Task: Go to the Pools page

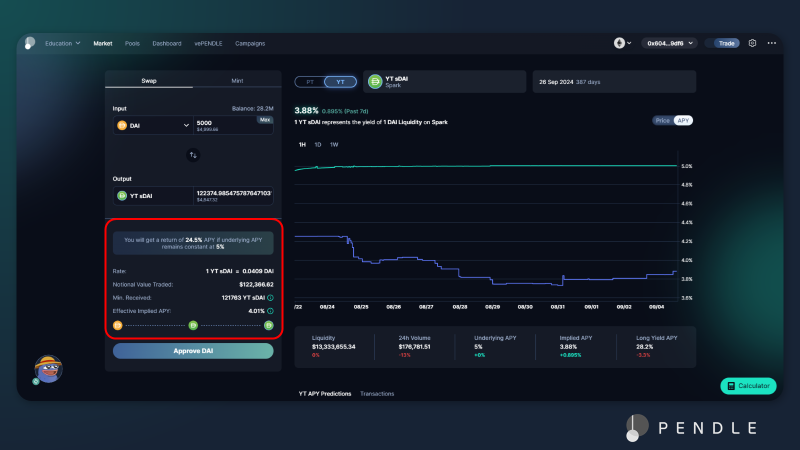Action: point(132,43)
